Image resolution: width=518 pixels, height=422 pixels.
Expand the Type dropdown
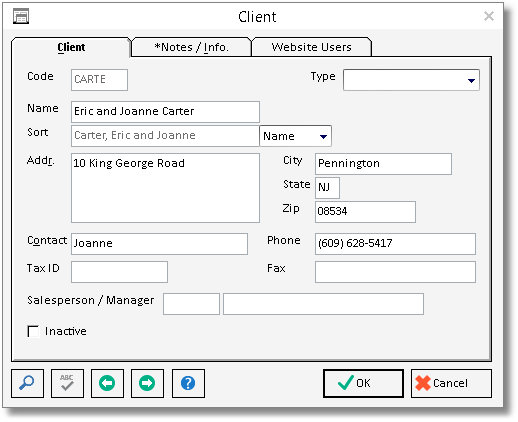pyautogui.click(x=471, y=80)
